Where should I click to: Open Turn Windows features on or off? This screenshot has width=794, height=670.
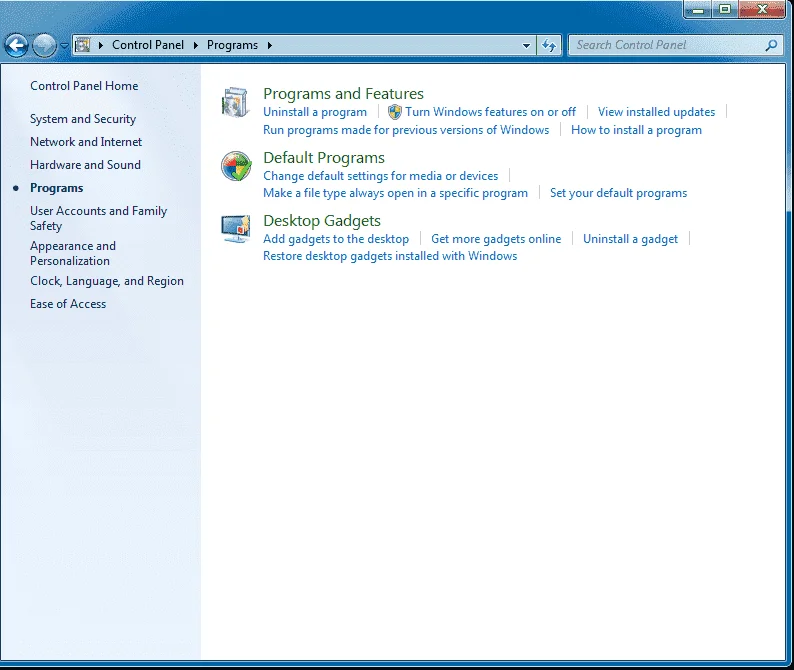pyautogui.click(x=491, y=112)
